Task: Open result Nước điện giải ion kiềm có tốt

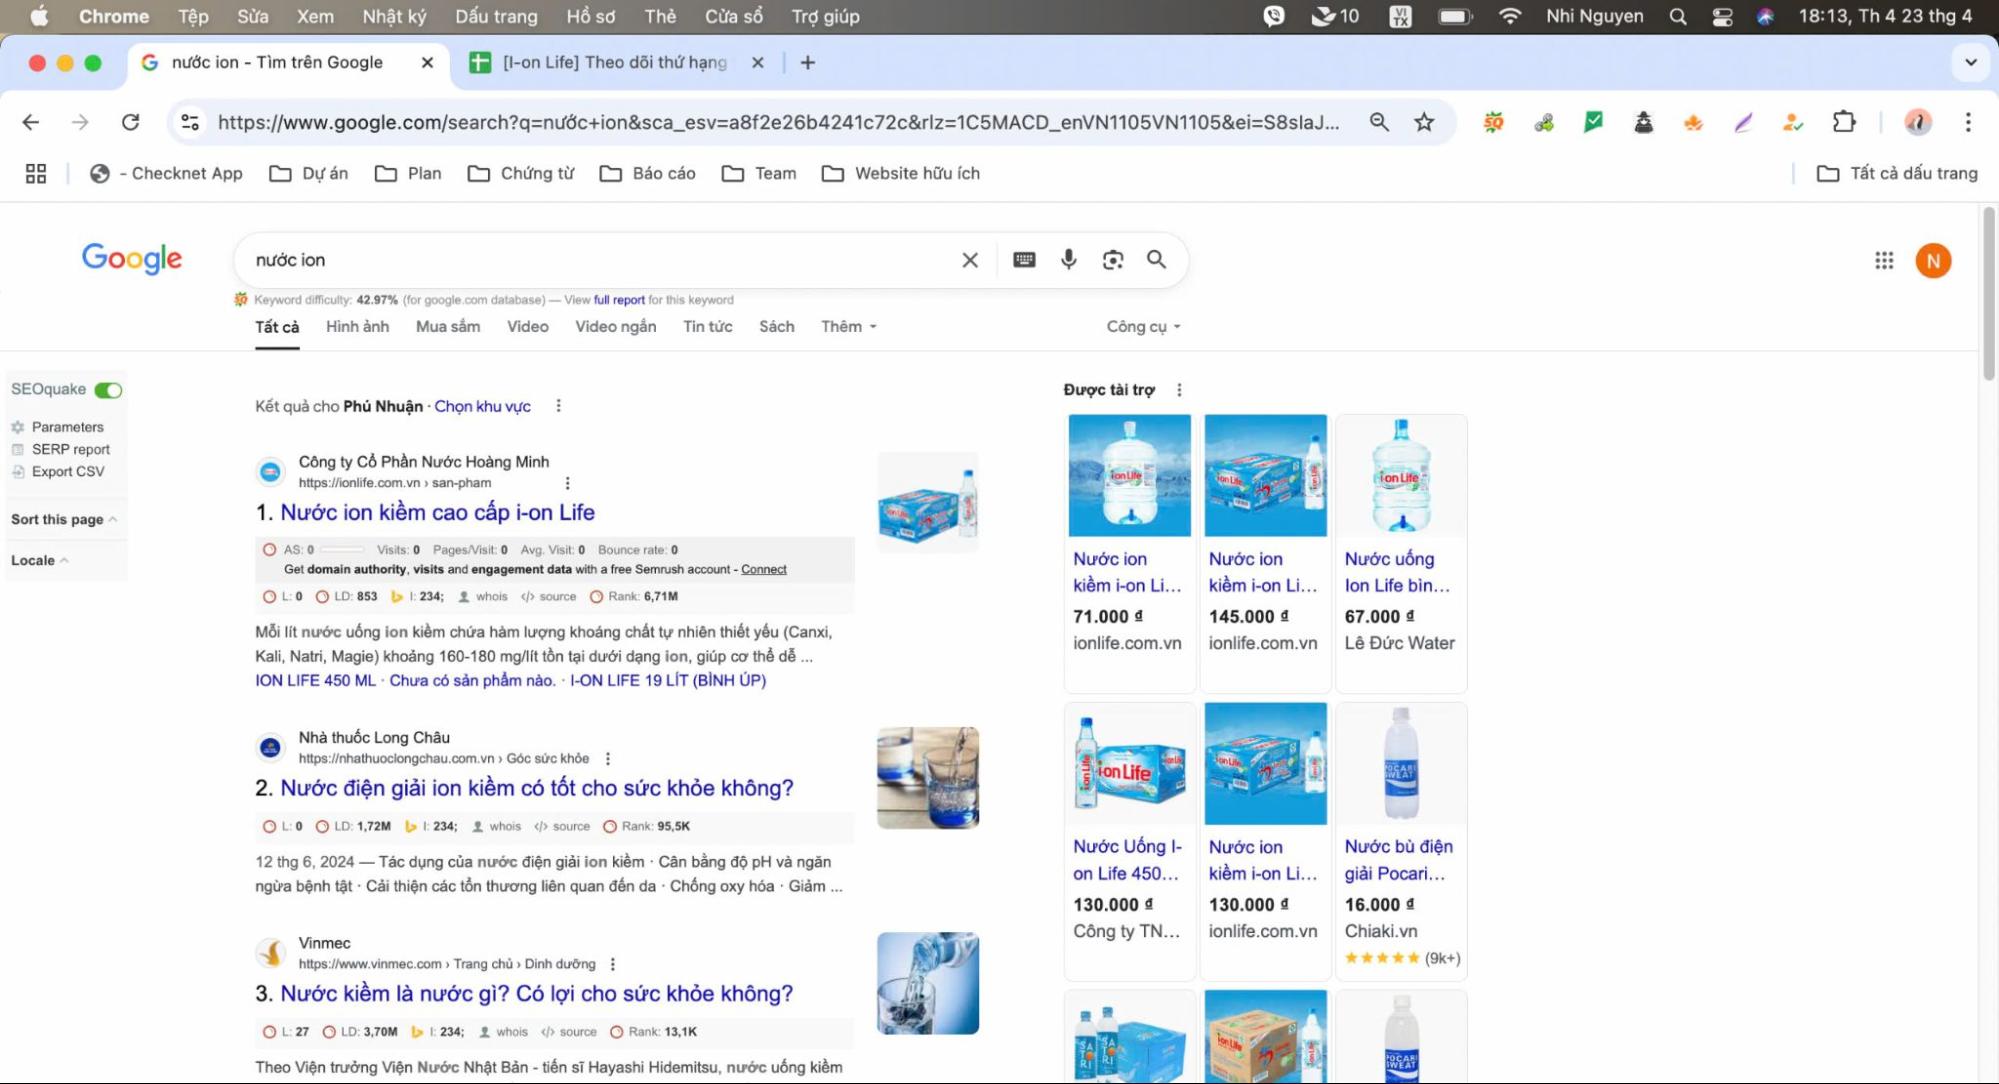Action: (536, 788)
